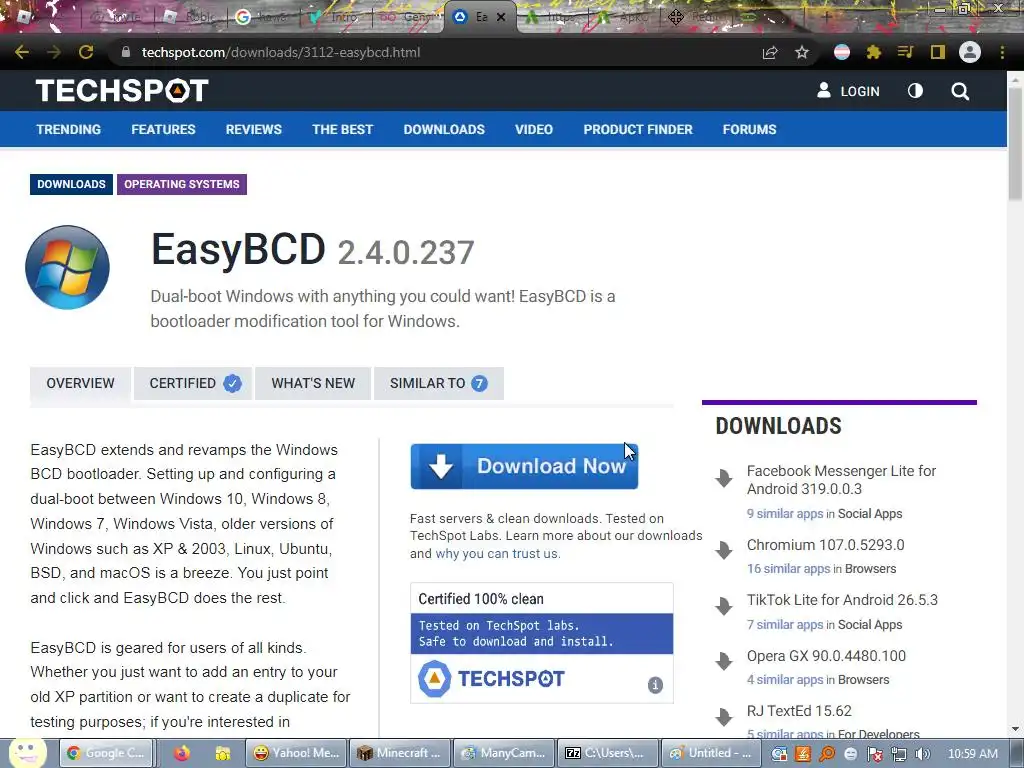Screen dimensions: 1024x768
Task: Select the CERTIFIED tab
Action: [x=193, y=383]
